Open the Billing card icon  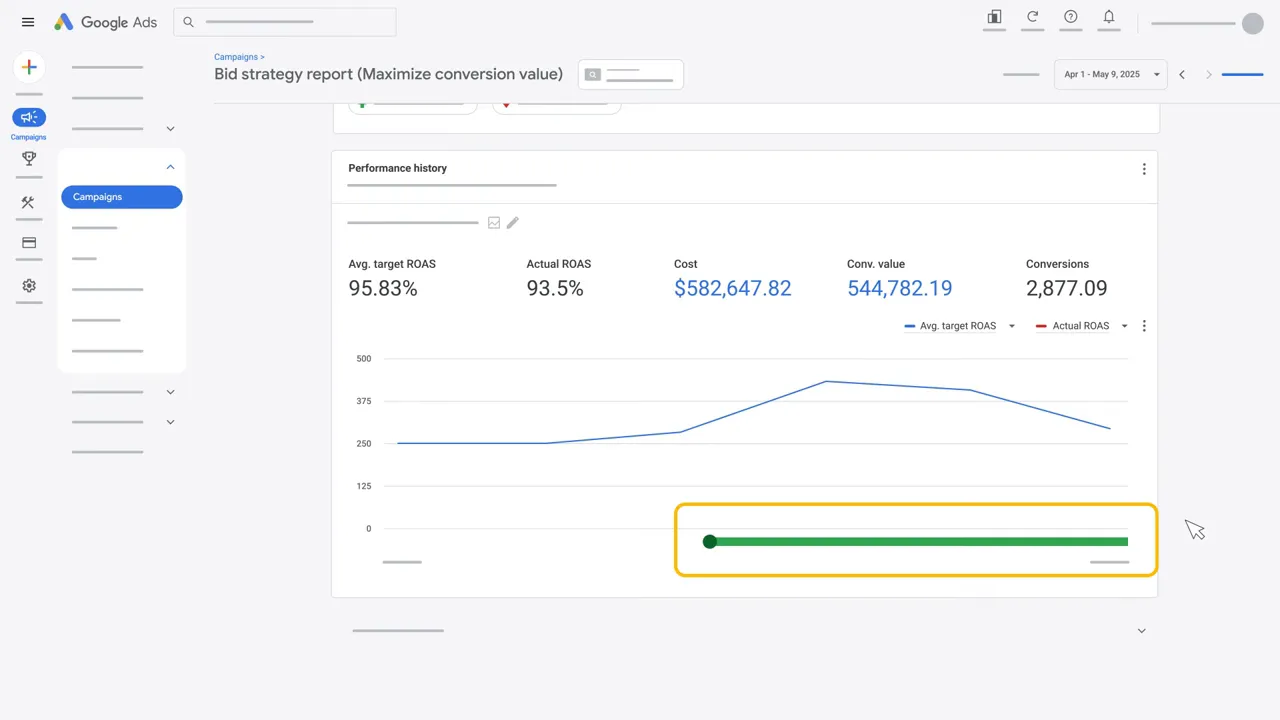click(x=29, y=243)
